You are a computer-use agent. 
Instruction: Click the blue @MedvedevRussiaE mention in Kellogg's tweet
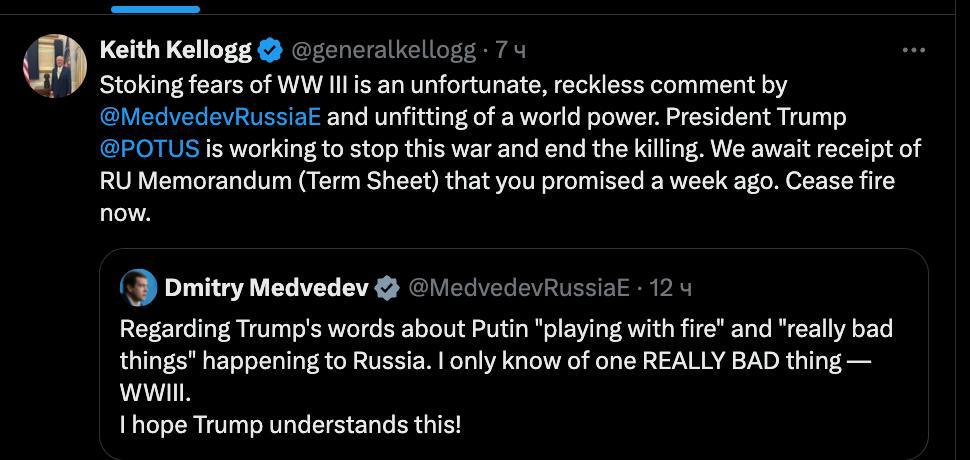211,116
